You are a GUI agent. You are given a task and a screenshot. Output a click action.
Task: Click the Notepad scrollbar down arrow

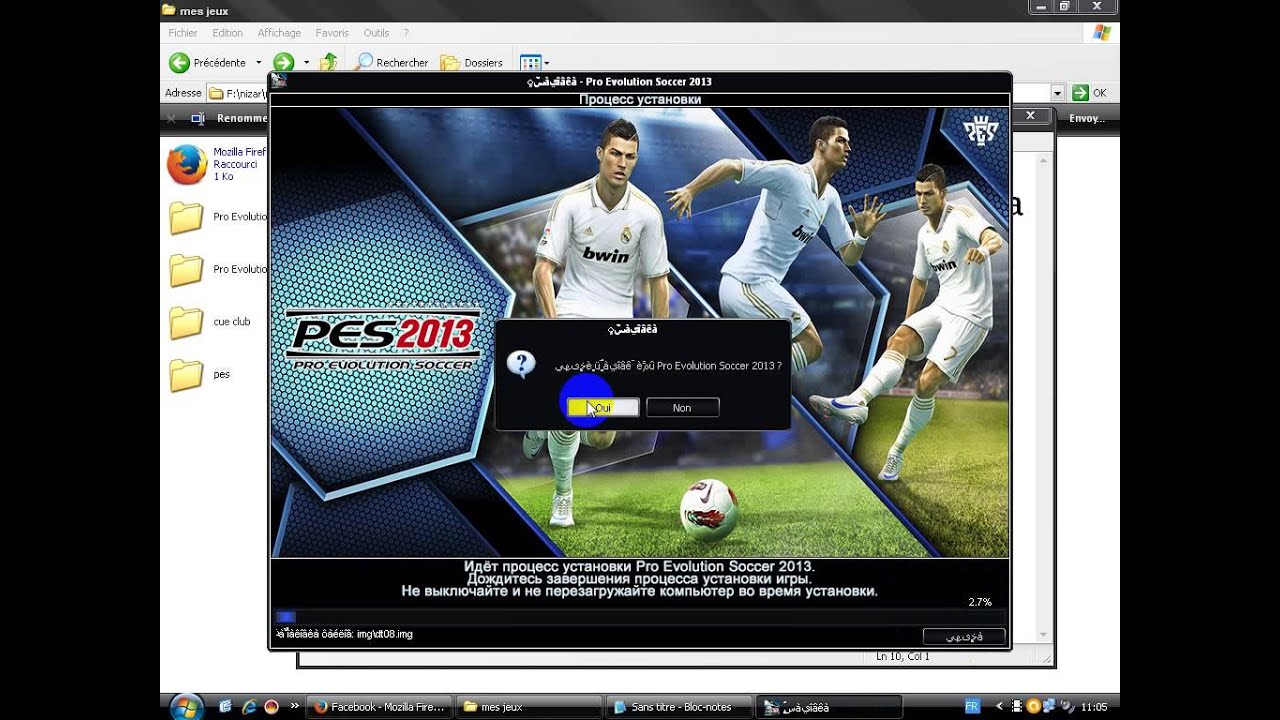point(1045,635)
